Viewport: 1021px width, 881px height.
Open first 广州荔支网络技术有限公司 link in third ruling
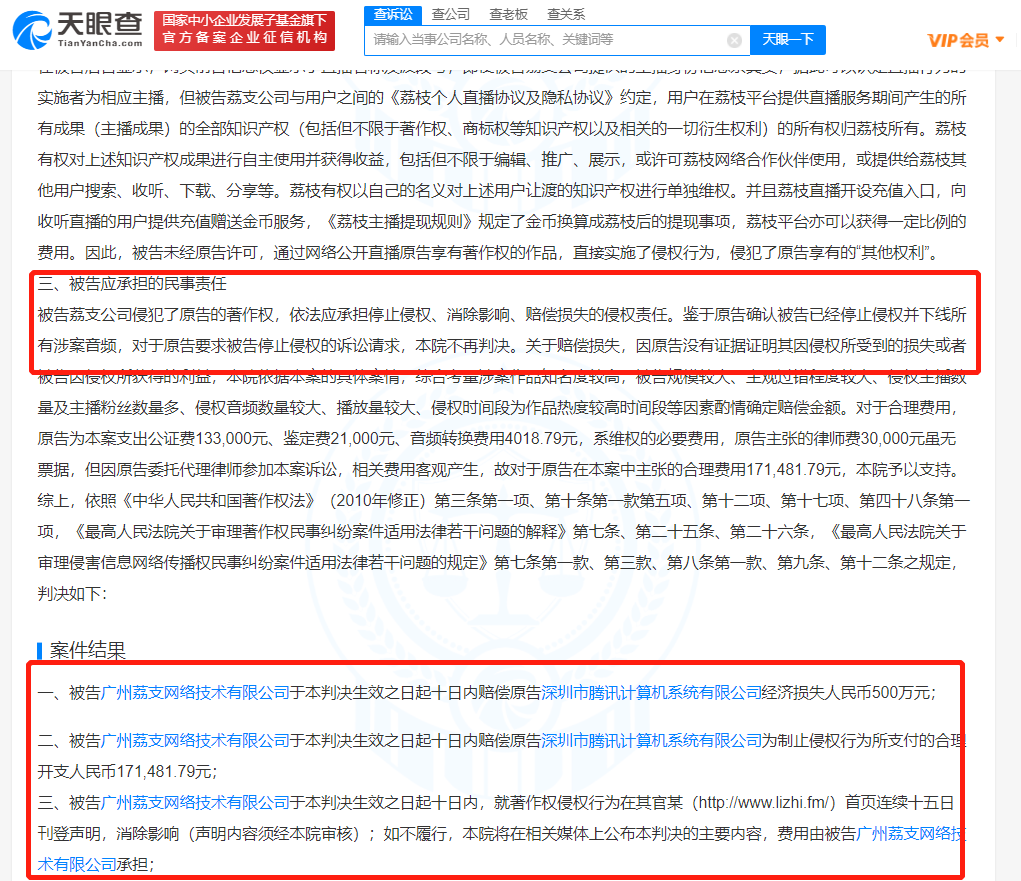click(194, 802)
